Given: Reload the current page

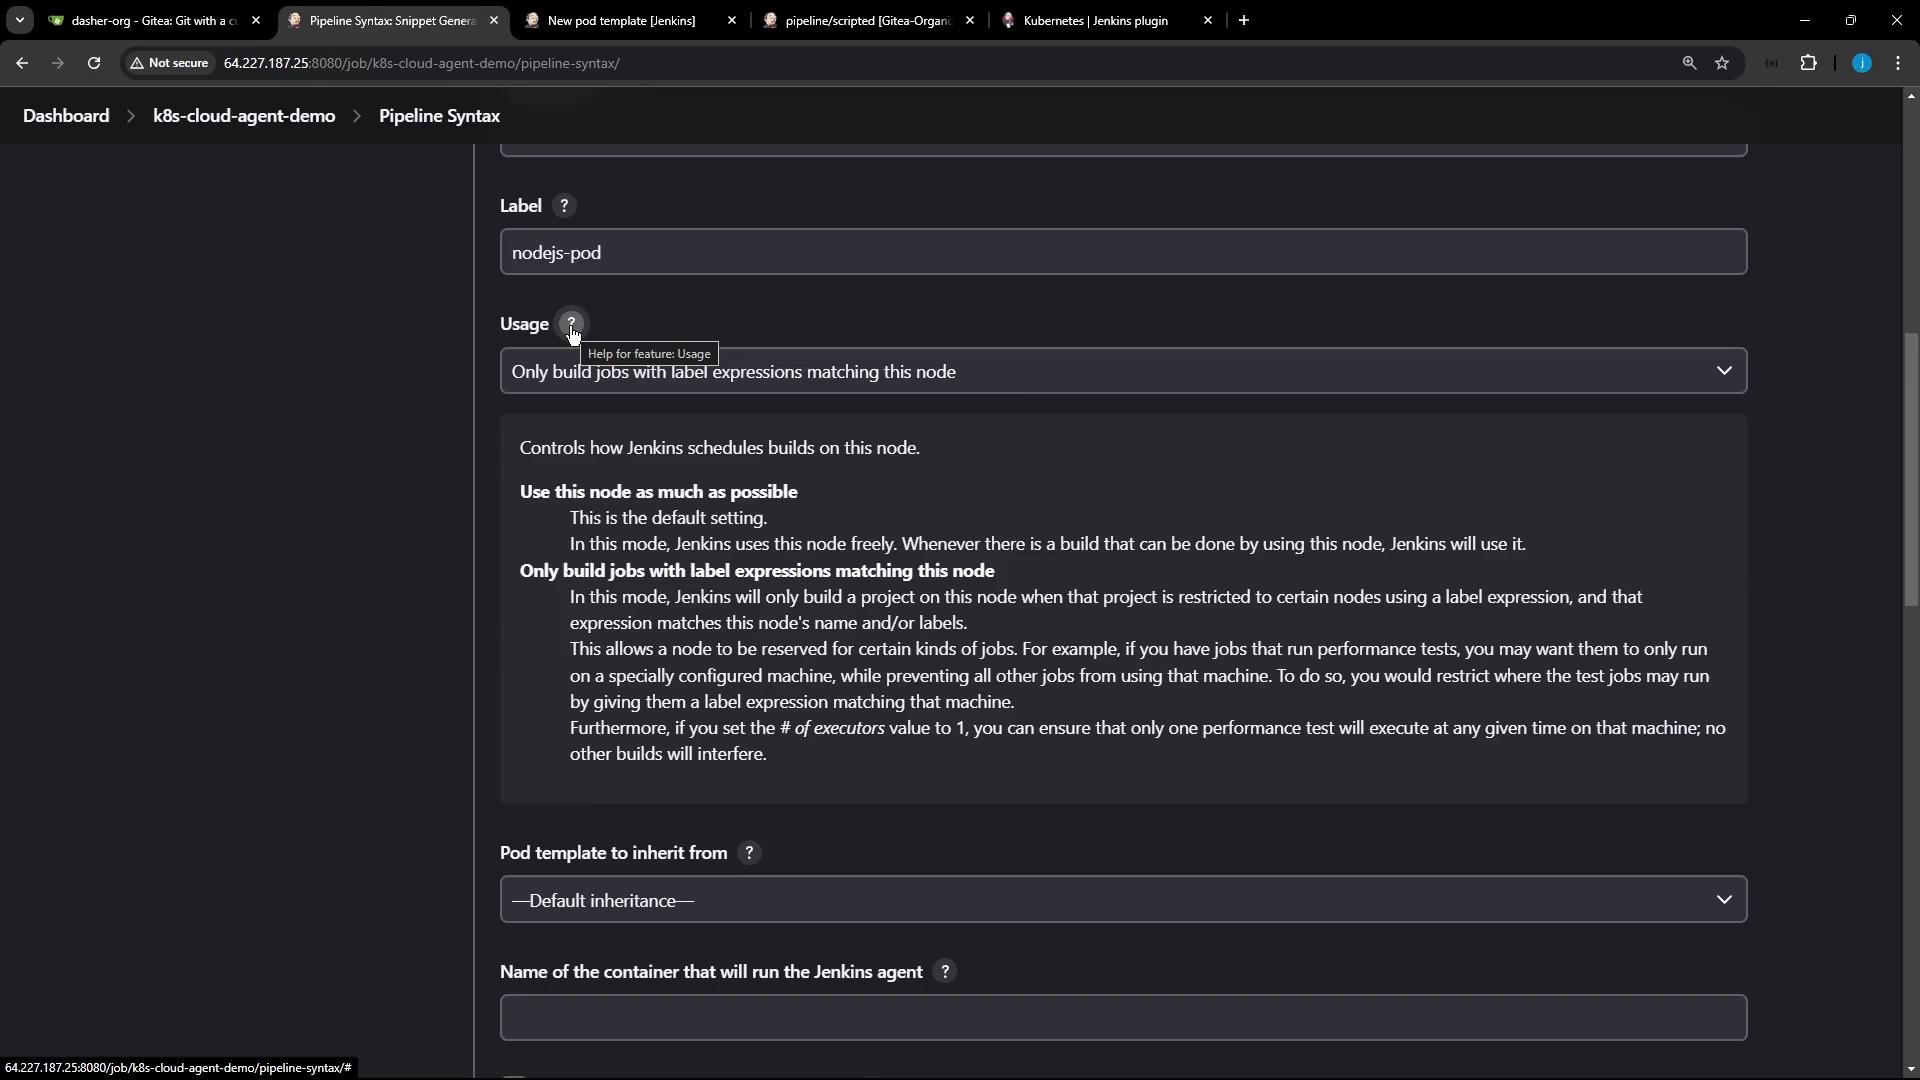Looking at the screenshot, I should pos(94,63).
